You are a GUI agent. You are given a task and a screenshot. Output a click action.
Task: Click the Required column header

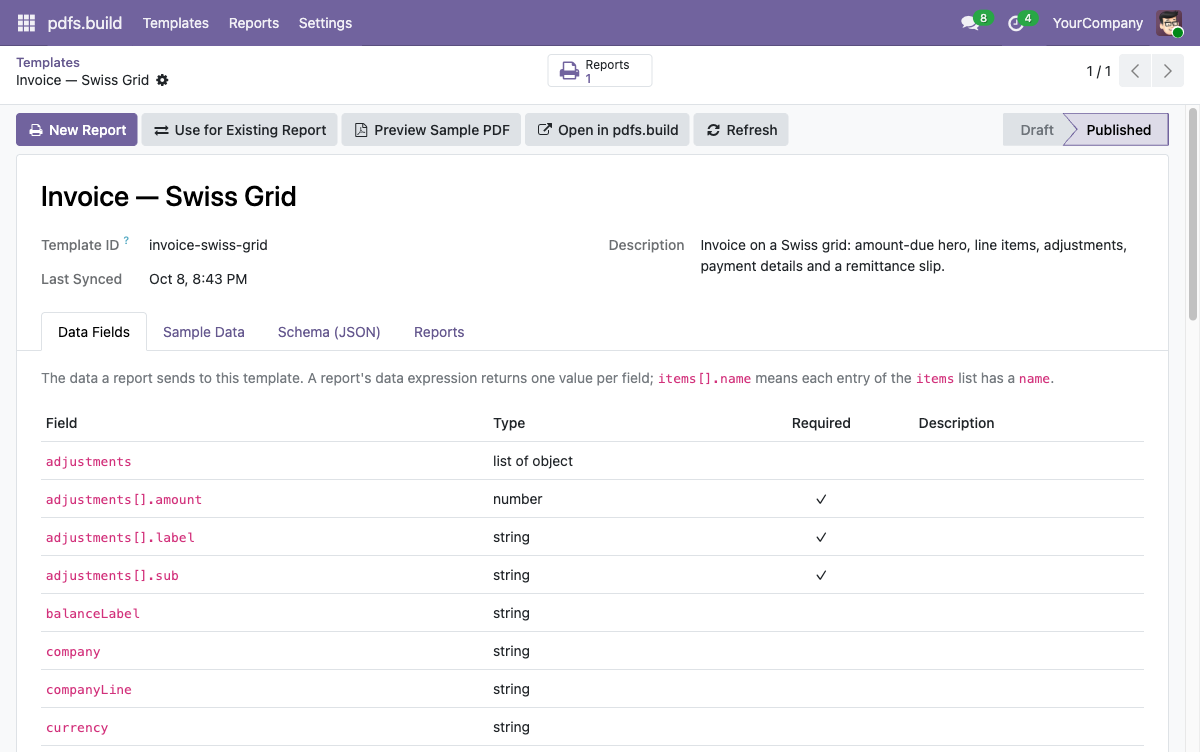(821, 423)
